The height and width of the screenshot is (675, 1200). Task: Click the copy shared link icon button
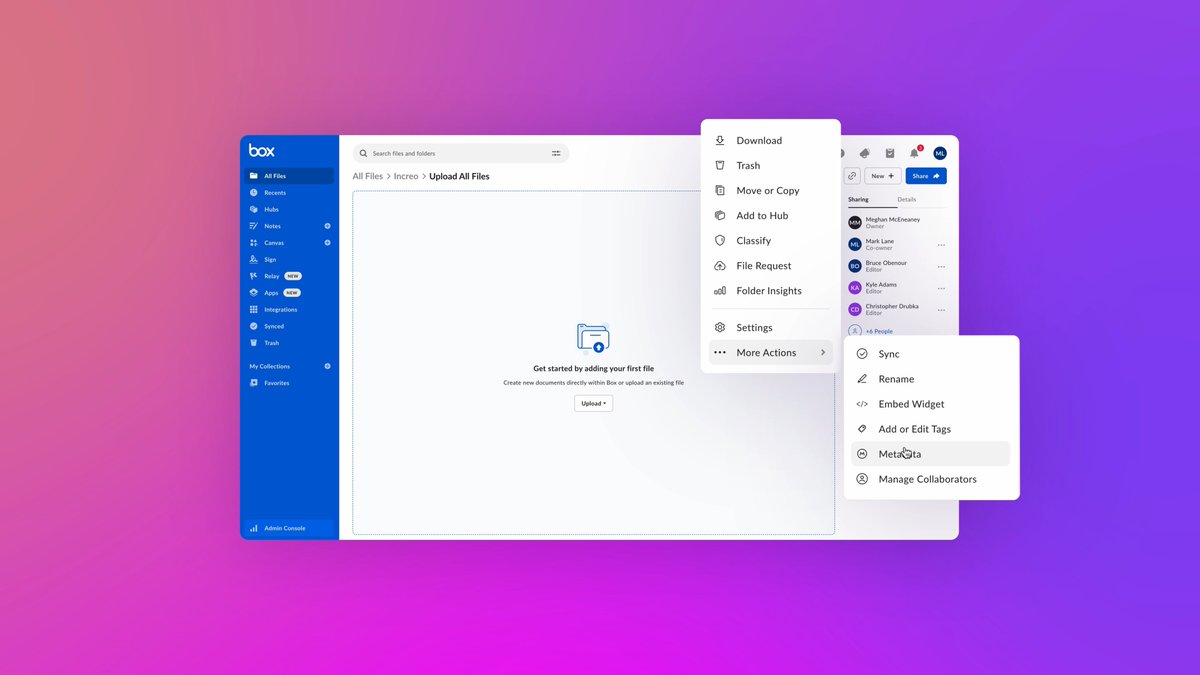coord(852,176)
